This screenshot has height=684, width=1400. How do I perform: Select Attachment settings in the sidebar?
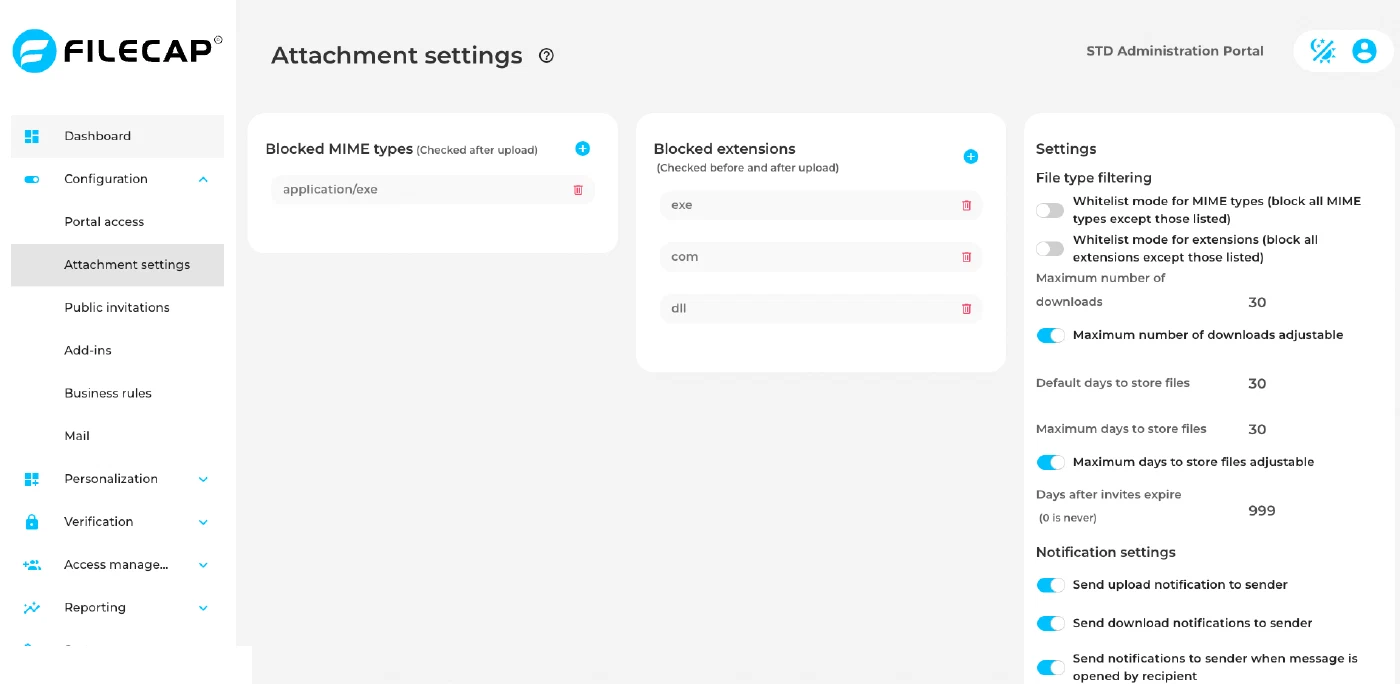point(117,265)
